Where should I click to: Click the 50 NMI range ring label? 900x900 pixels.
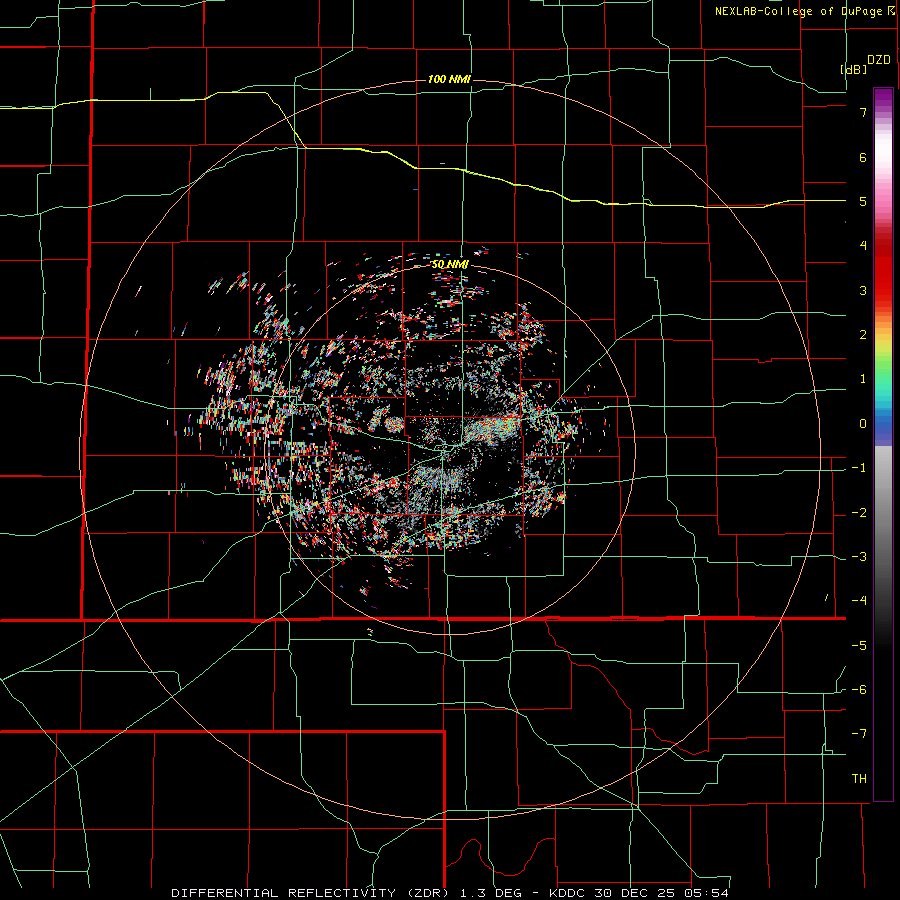449,264
